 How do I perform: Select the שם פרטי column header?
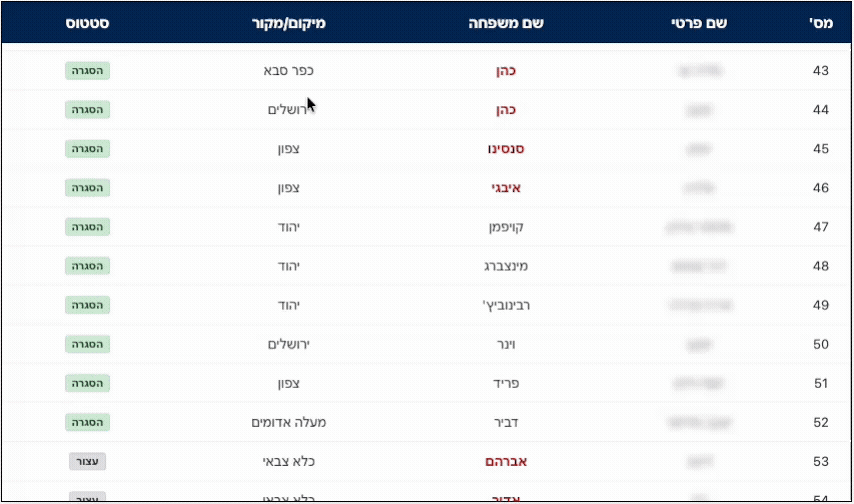tap(698, 22)
